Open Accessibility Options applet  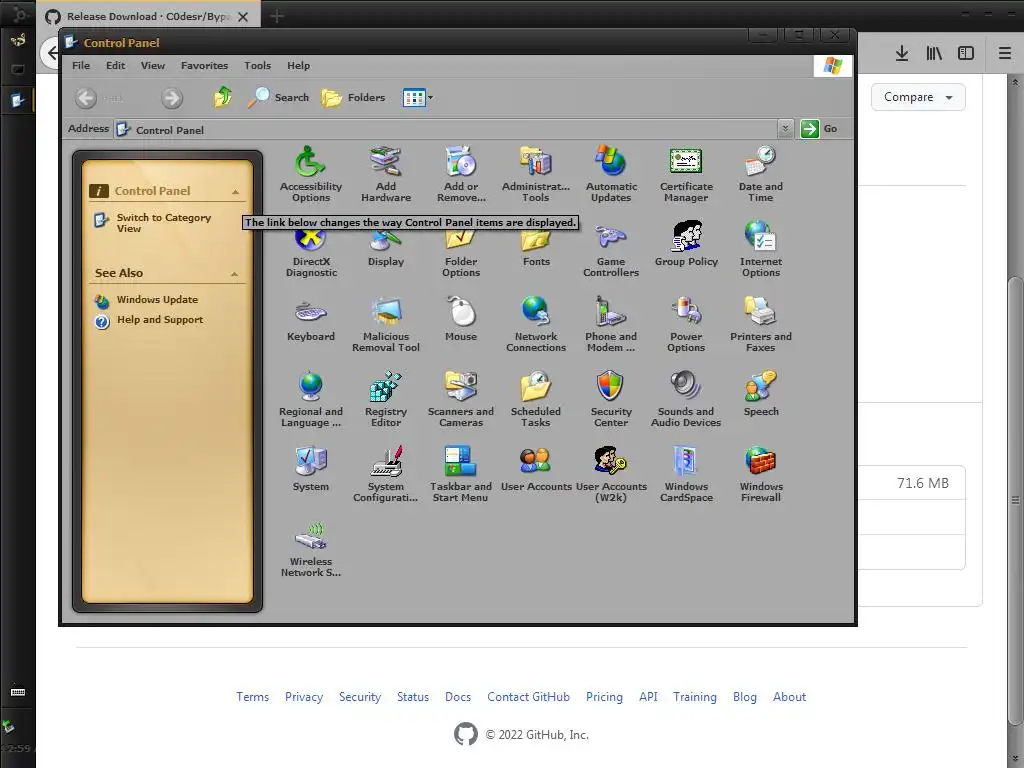[x=311, y=174]
